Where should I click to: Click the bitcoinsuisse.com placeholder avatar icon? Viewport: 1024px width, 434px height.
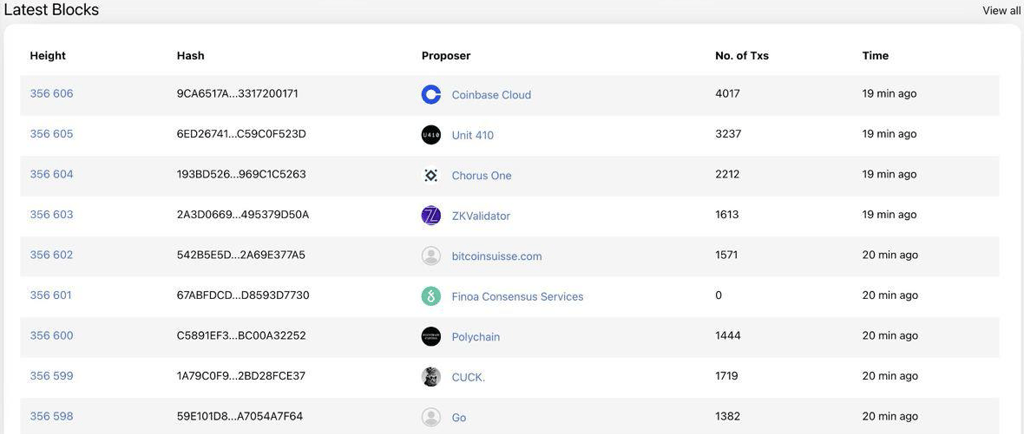[x=431, y=256]
